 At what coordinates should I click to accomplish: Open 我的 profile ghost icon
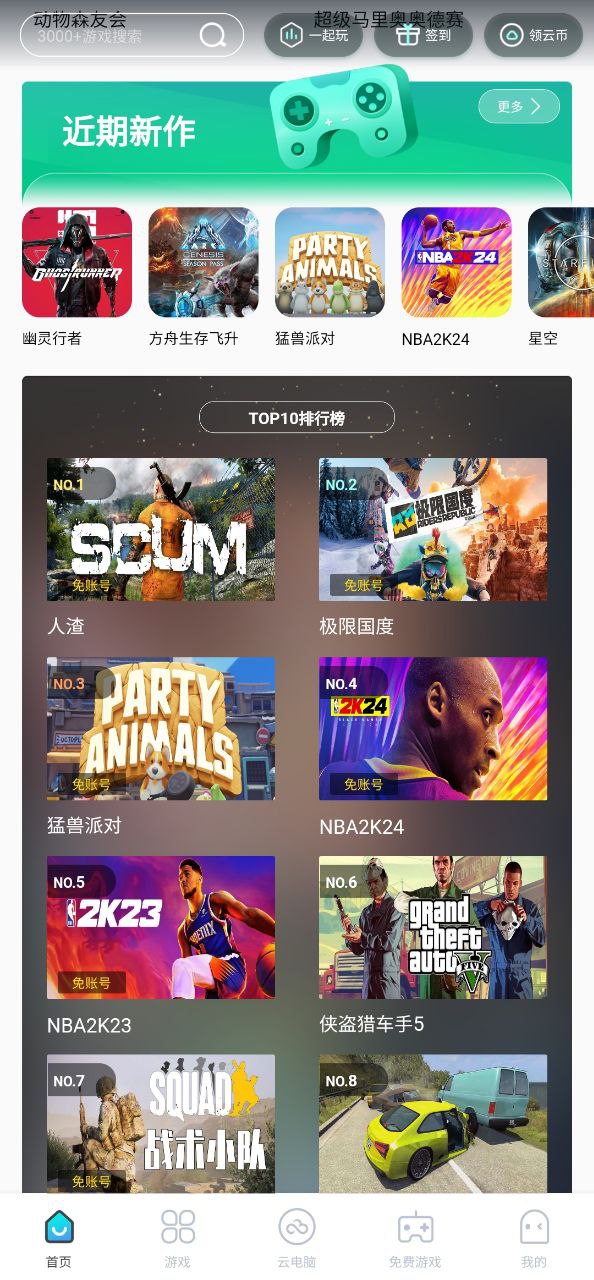click(x=534, y=1227)
